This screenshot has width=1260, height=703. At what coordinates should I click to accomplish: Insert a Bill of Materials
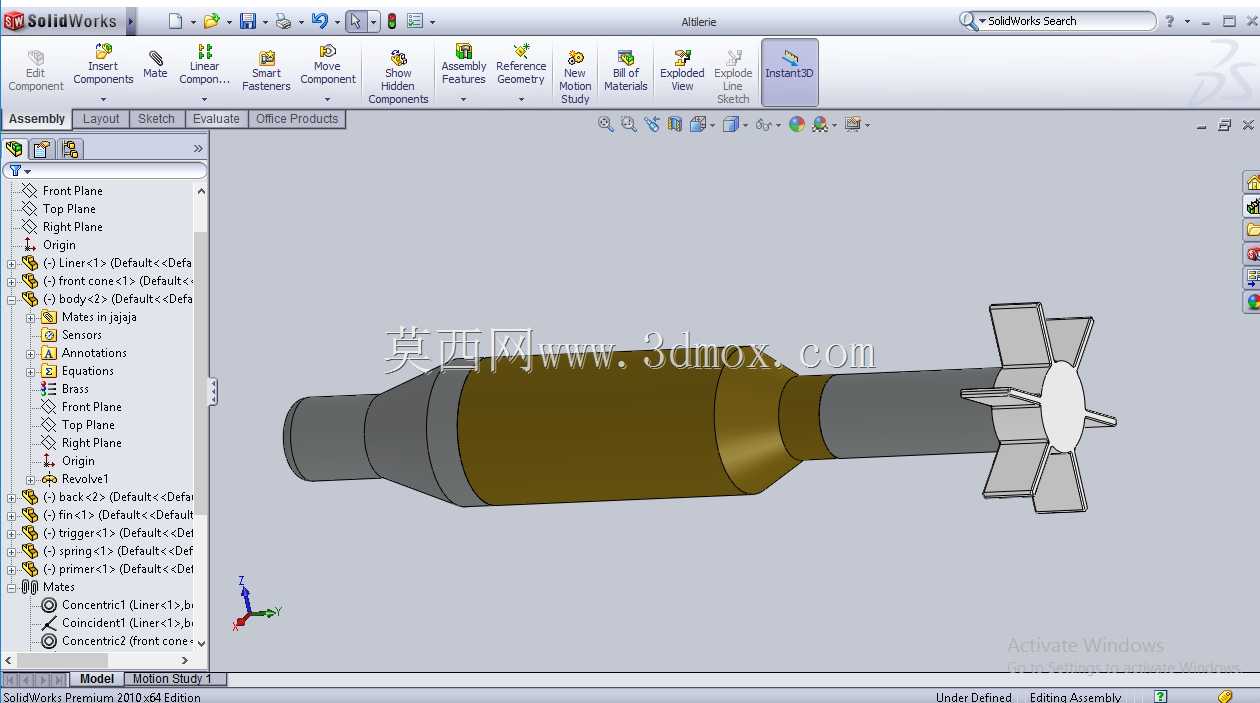point(626,71)
